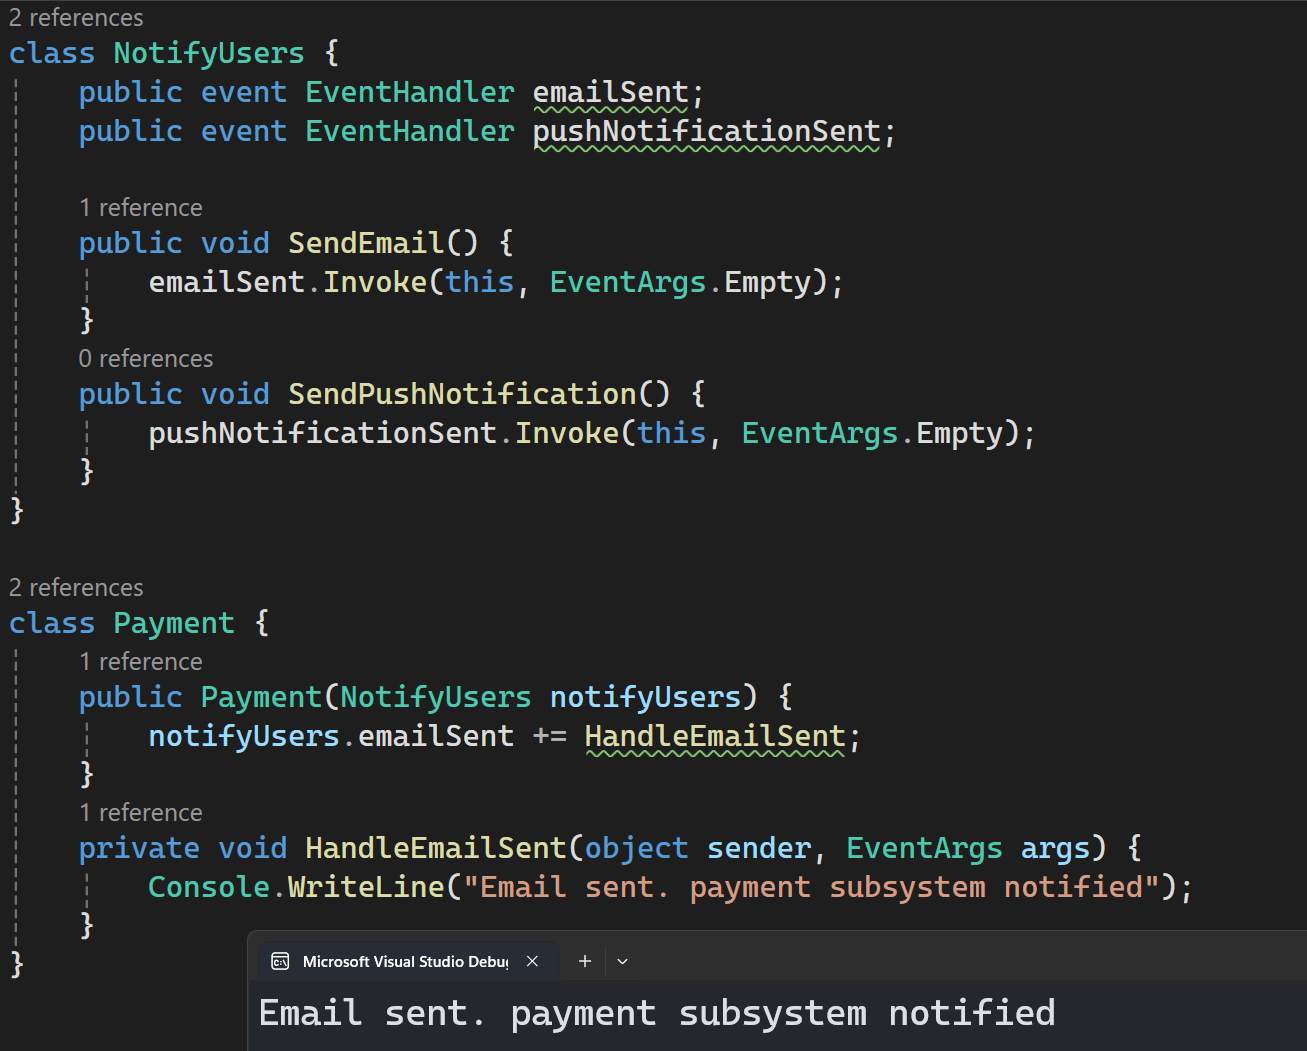Click notifyUsers.emailSent in the Payment constructor
The height and width of the screenshot is (1051, 1307).
(x=331, y=736)
